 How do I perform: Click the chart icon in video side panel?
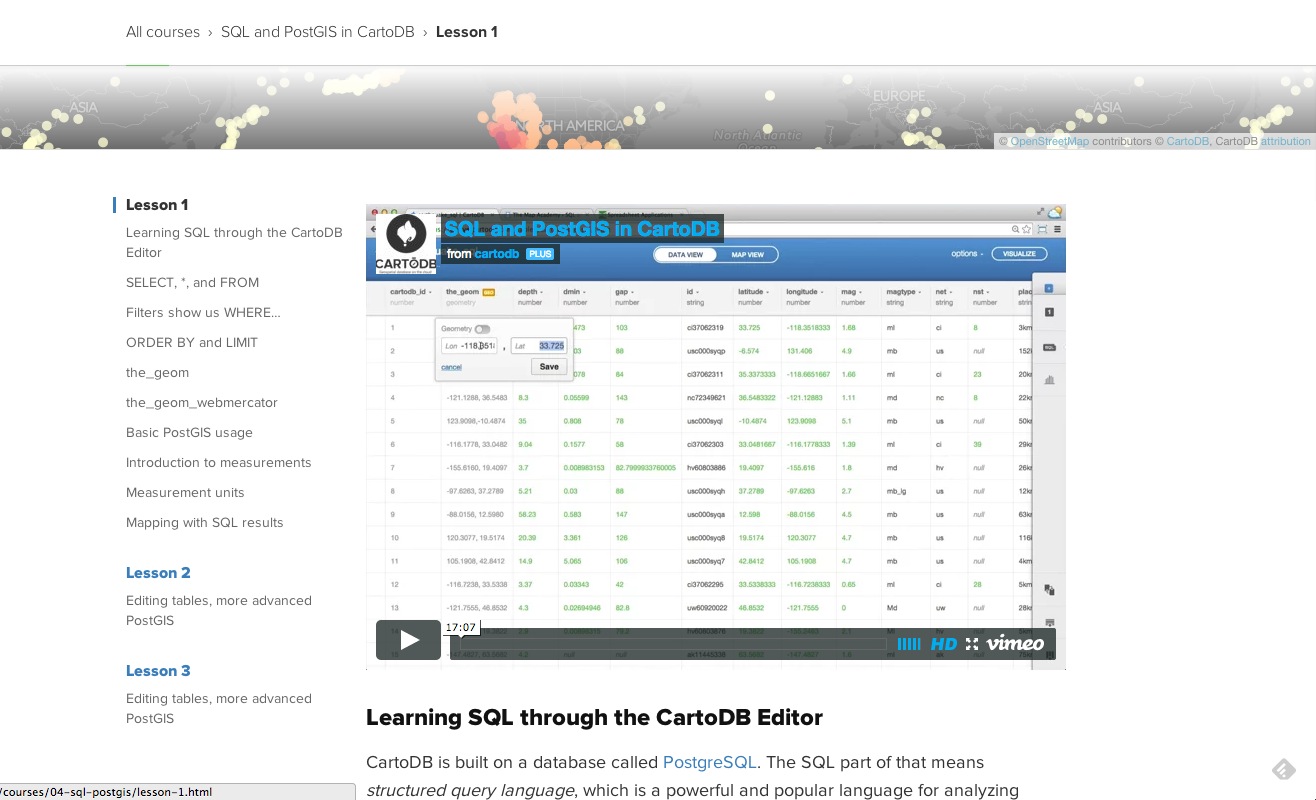(1049, 380)
